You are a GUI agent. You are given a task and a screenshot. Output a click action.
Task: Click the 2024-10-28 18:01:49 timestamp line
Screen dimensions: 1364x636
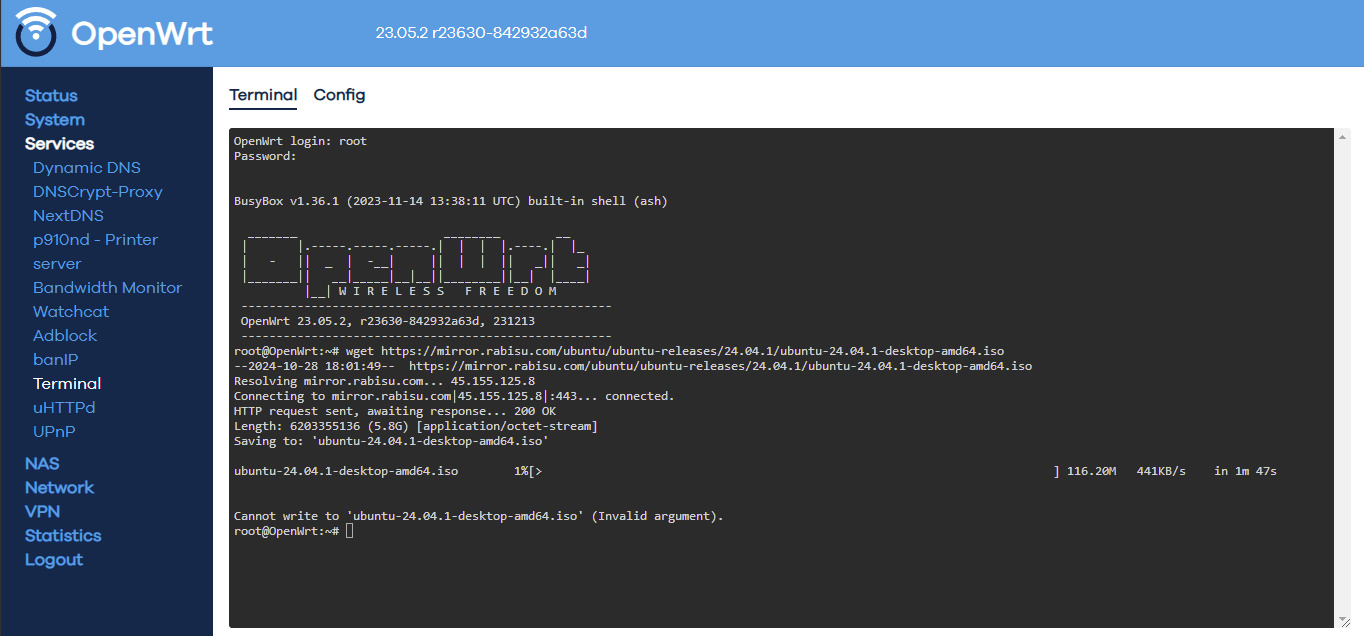tap(633, 366)
